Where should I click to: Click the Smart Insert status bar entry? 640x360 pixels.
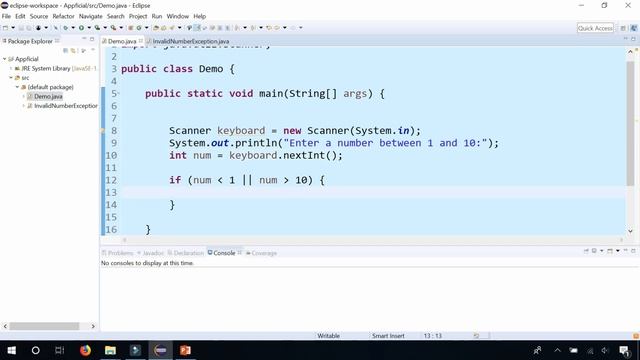(388, 336)
